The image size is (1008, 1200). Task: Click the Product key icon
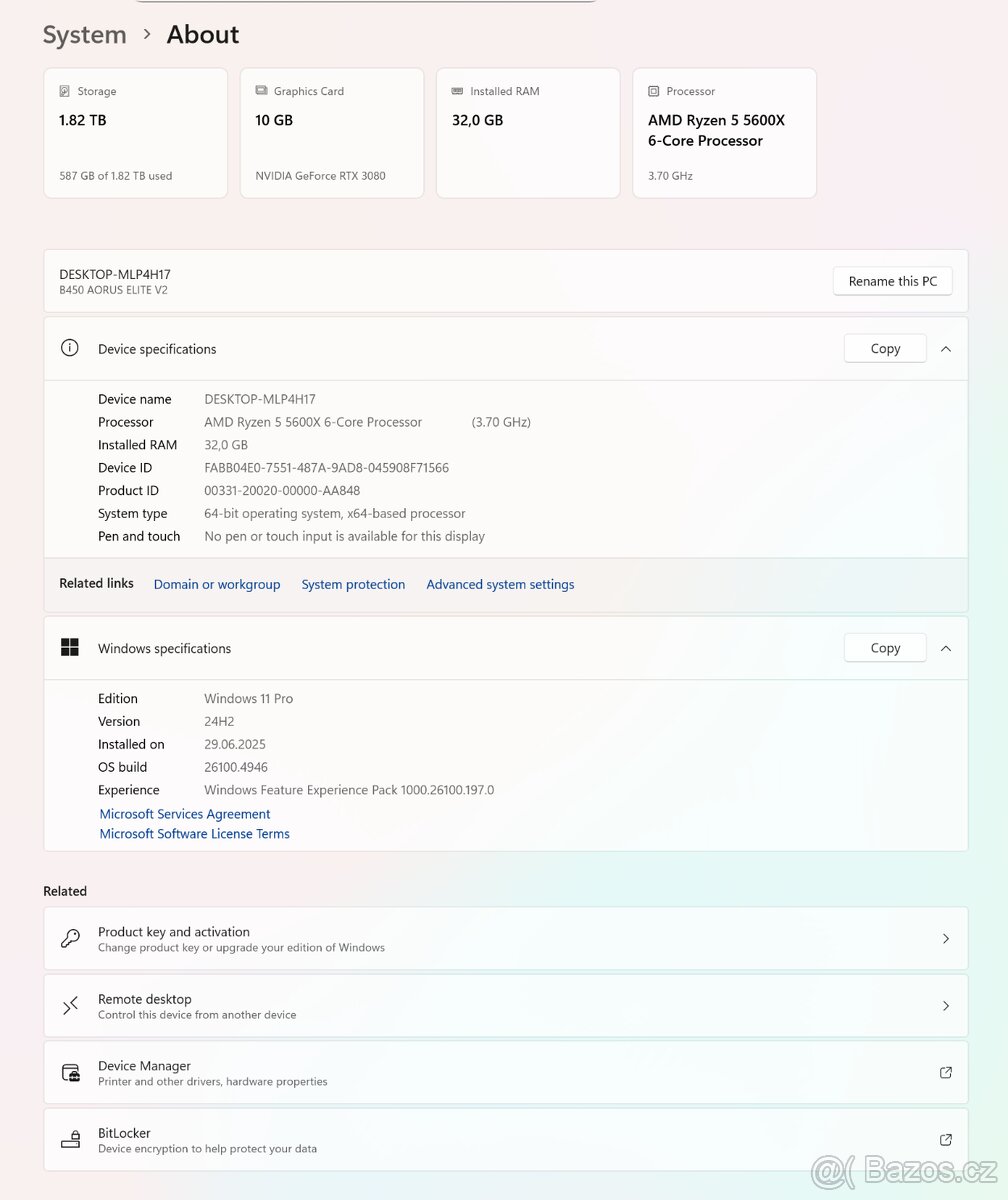[x=70, y=938]
